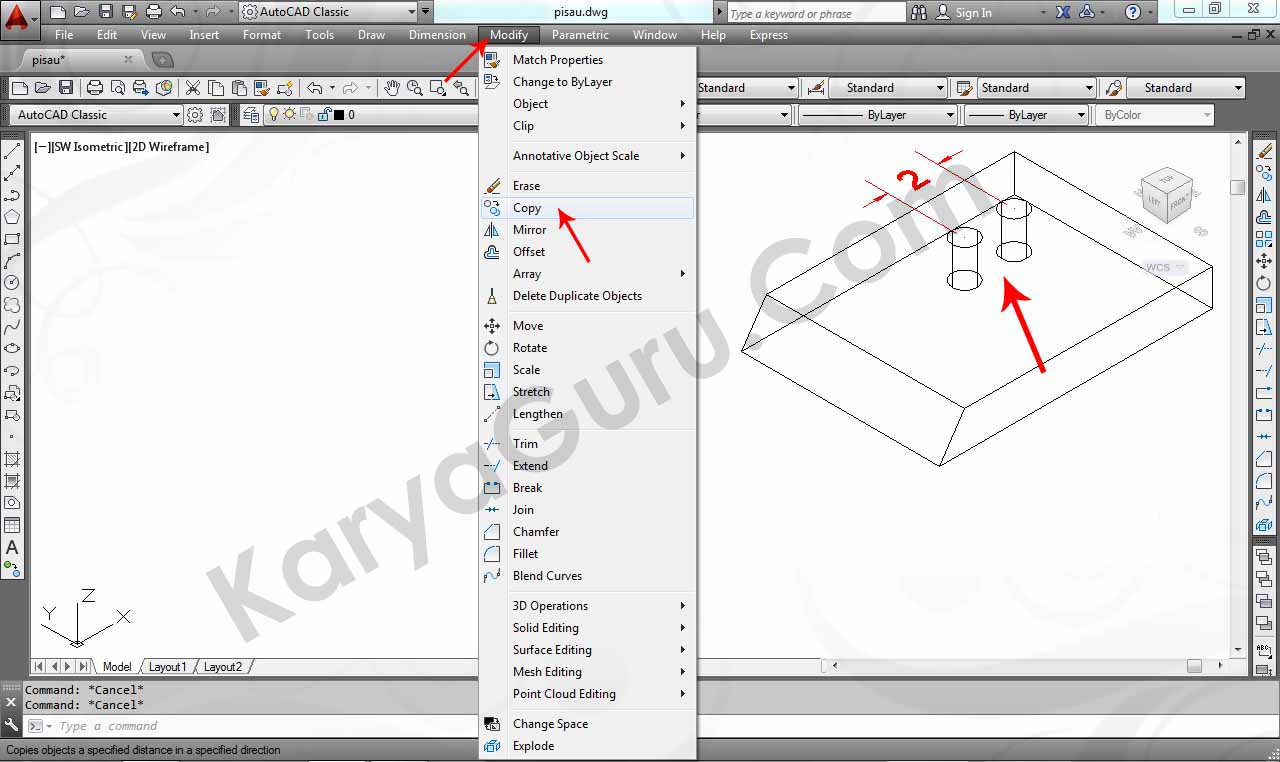Viewport: 1280px width, 762px height.
Task: Click the command line input field
Action: 400,726
